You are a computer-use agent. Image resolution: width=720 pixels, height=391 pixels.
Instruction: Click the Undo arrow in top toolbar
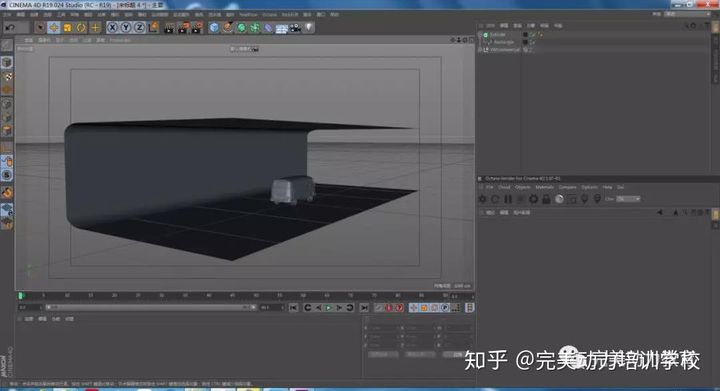pyautogui.click(x=10, y=28)
